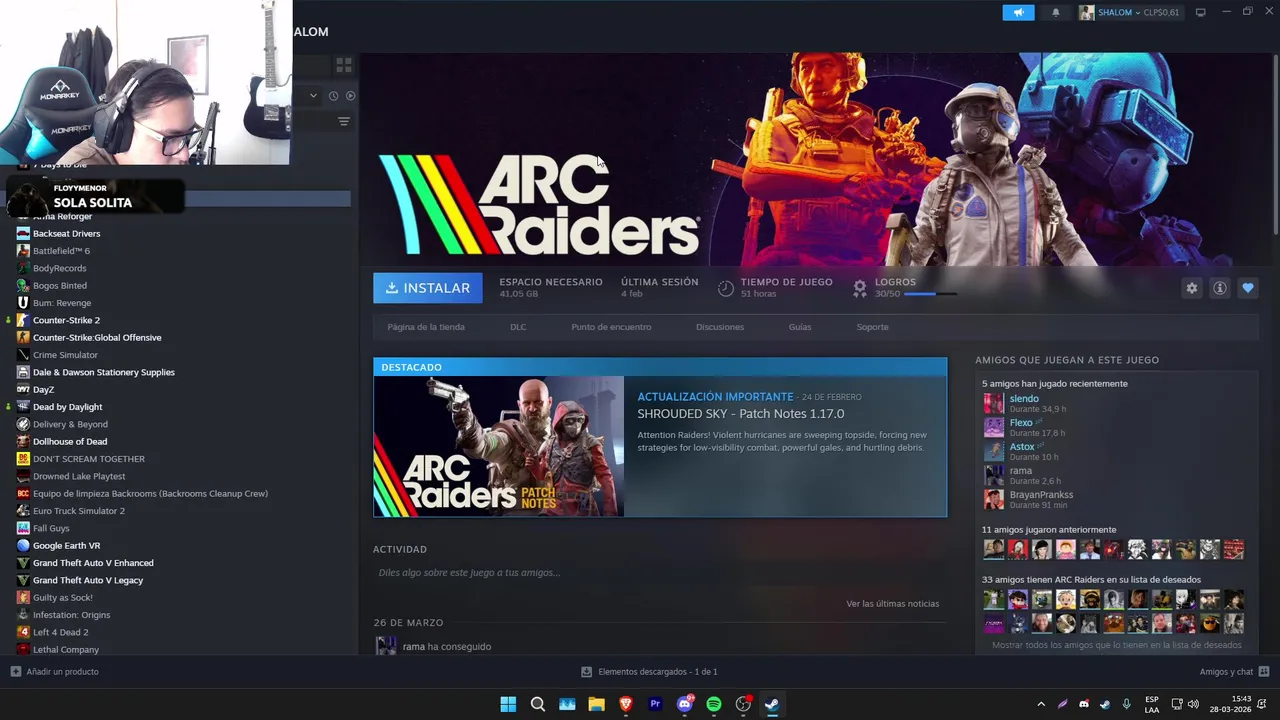Click the DON'T SCREAM TOGETHER game icon
This screenshot has height=720, width=1280.
click(x=23, y=459)
